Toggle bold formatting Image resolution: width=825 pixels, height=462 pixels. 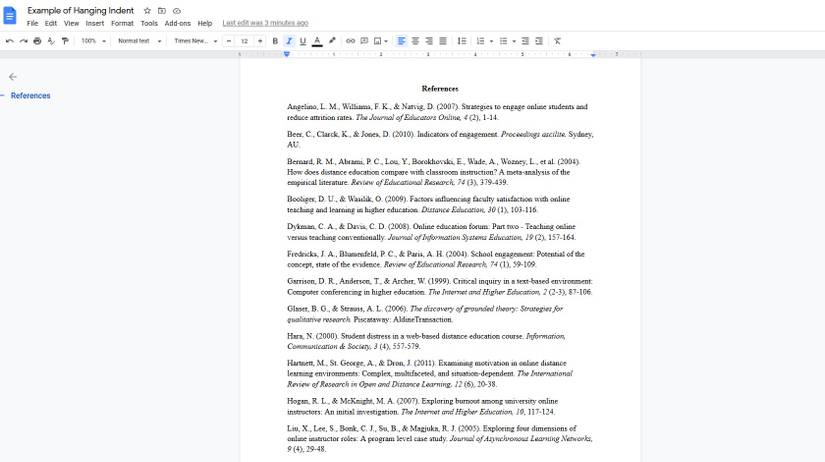[x=275, y=41]
